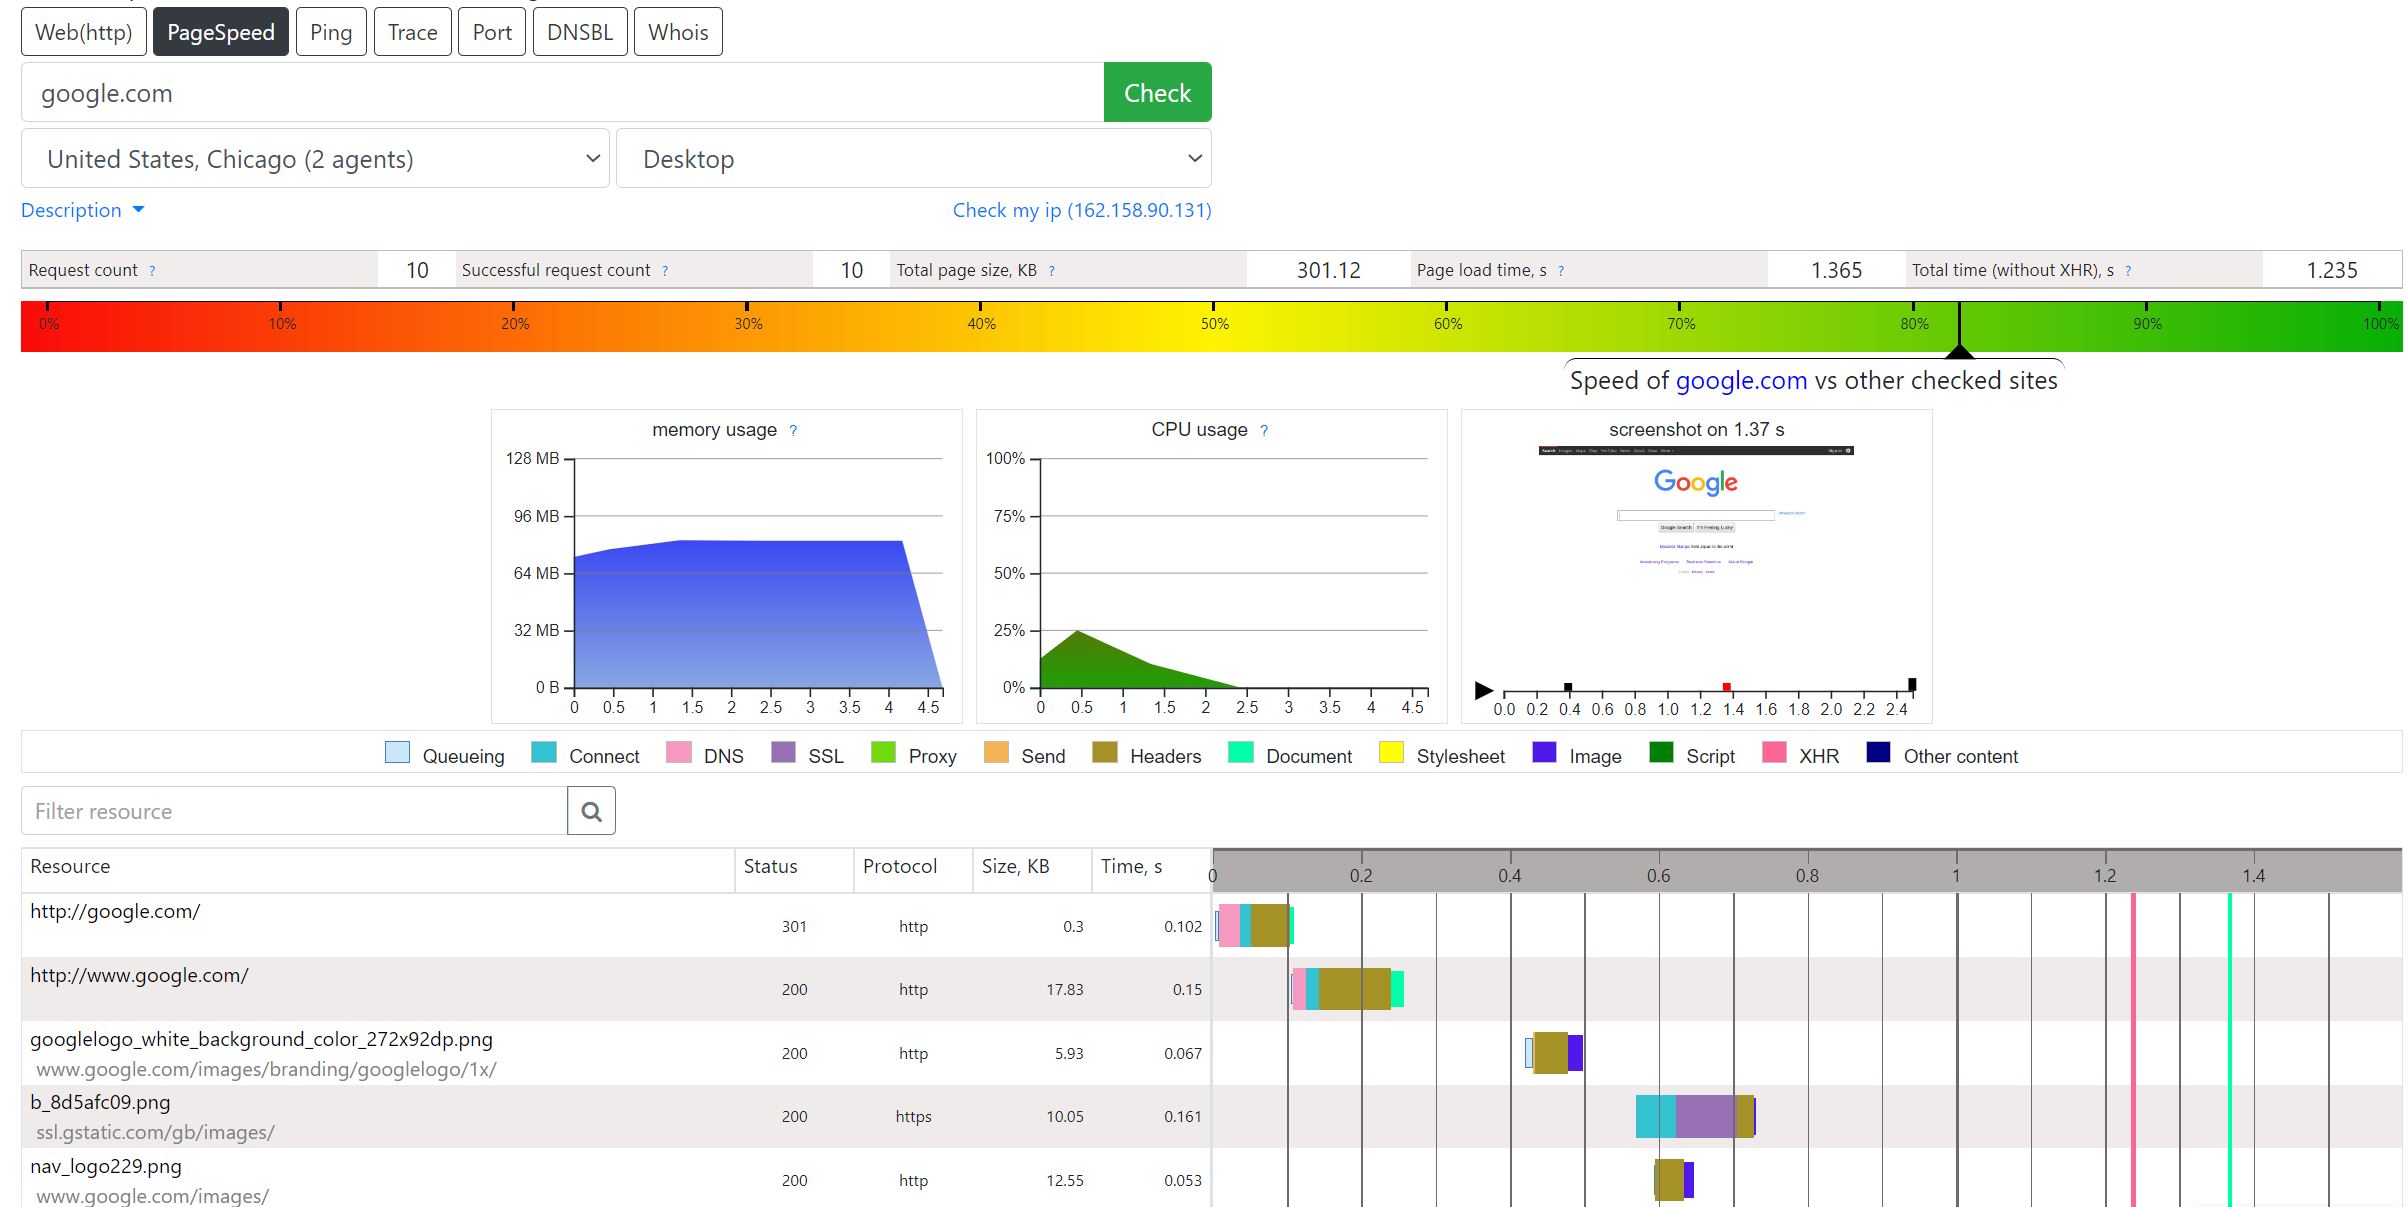The height and width of the screenshot is (1207, 2408).
Task: Click the Proxy legend color swatch
Action: tap(884, 753)
